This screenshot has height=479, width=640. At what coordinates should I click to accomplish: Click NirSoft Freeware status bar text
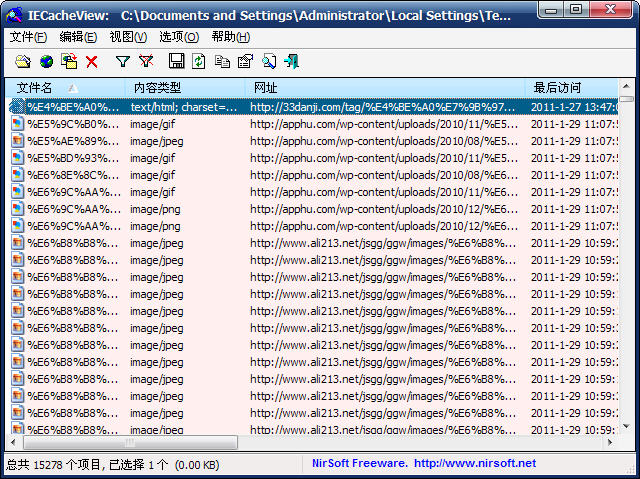tap(360, 463)
